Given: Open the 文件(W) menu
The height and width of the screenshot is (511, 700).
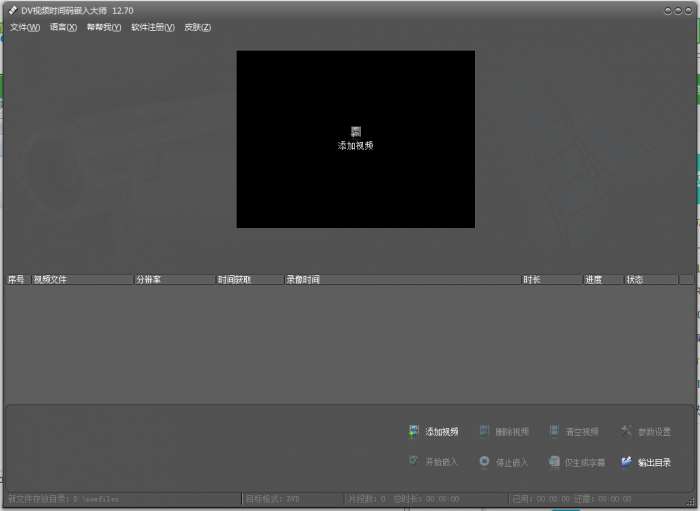Looking at the screenshot, I should coord(25,27).
